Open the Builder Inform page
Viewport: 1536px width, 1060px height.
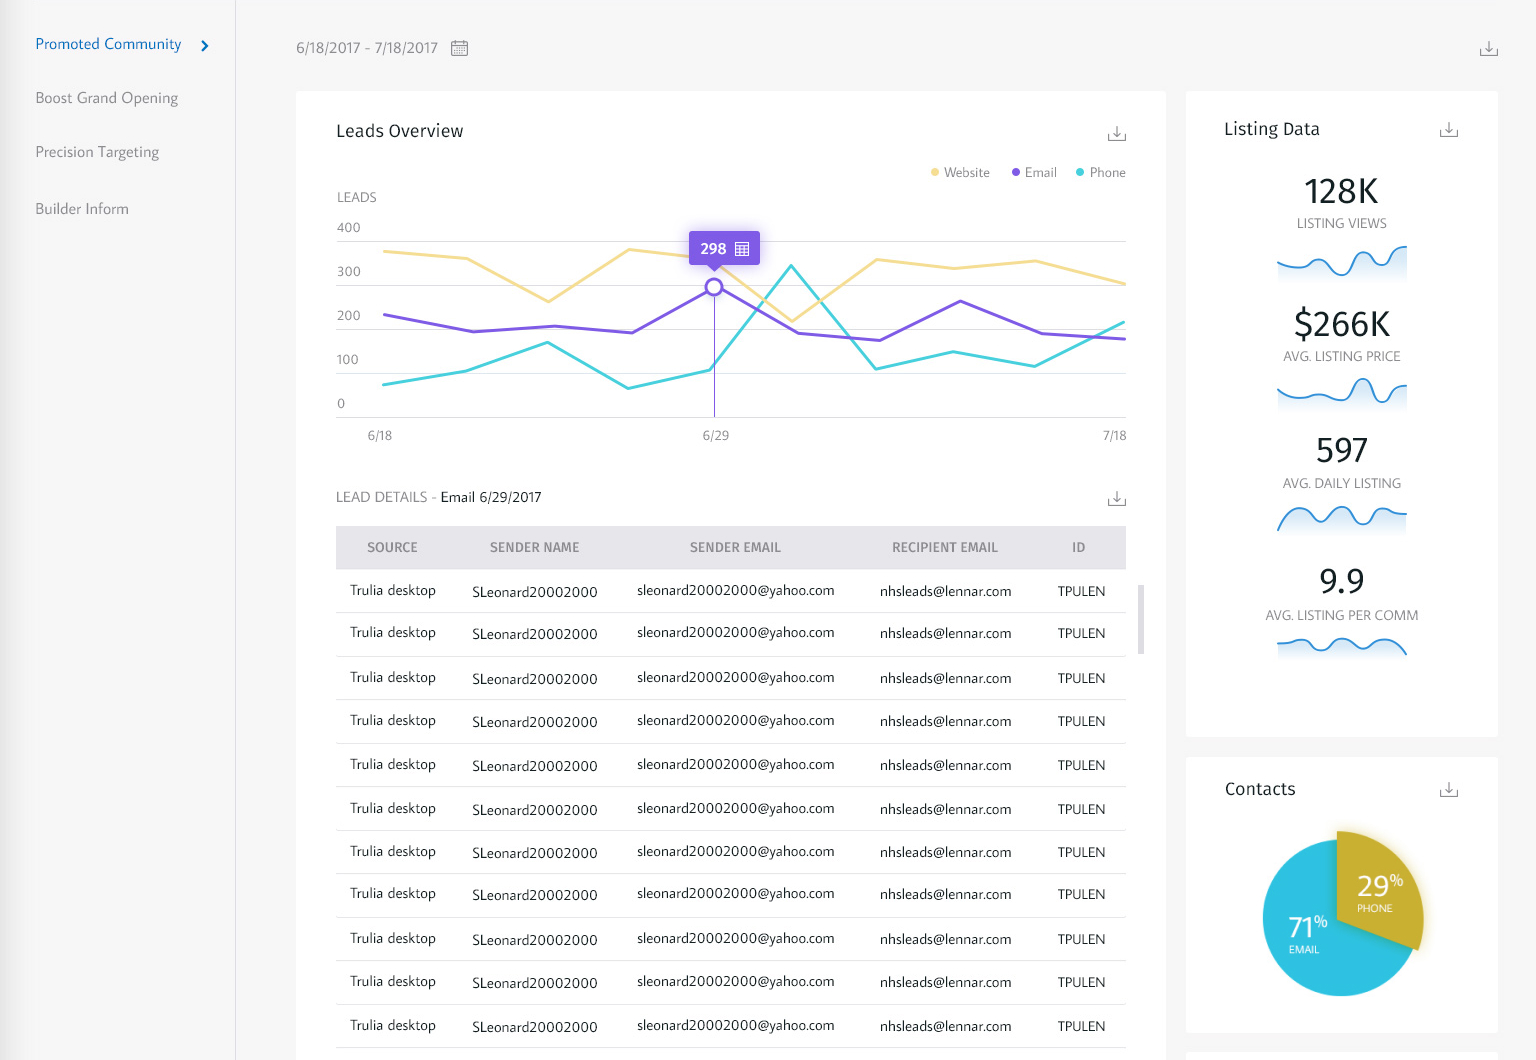coord(82,209)
